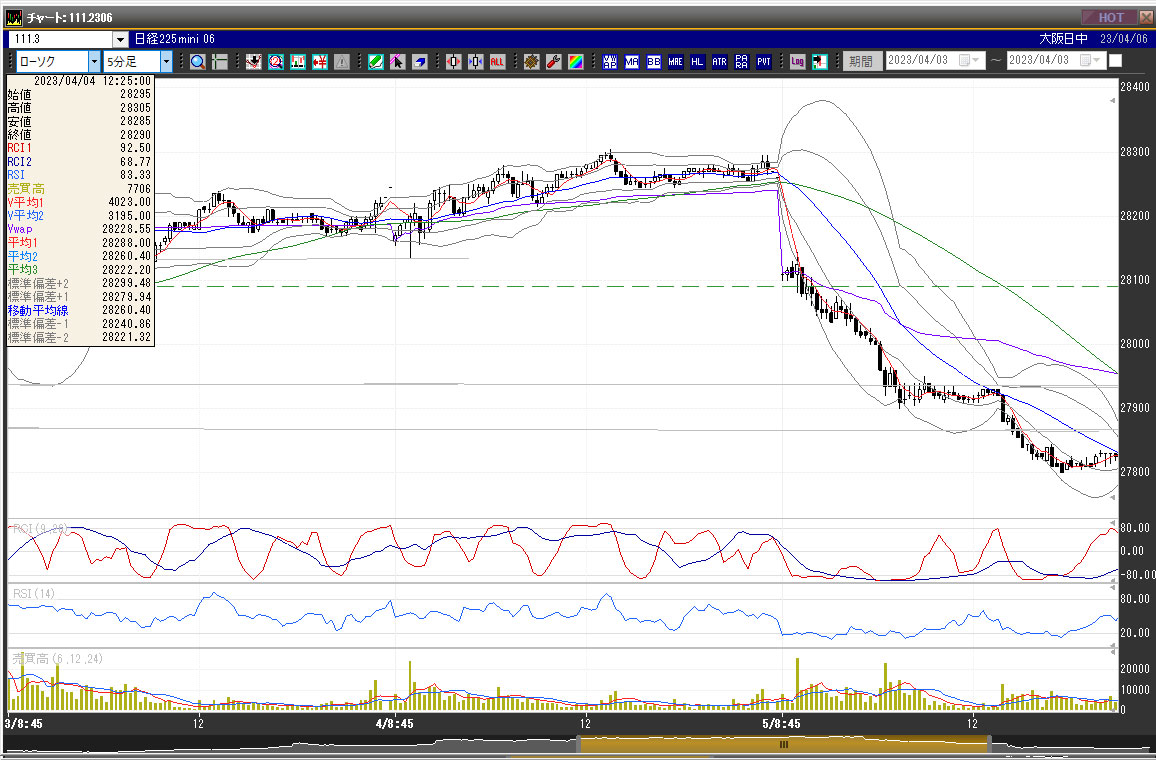Tick the checkbox beside the end date

coord(1115,60)
